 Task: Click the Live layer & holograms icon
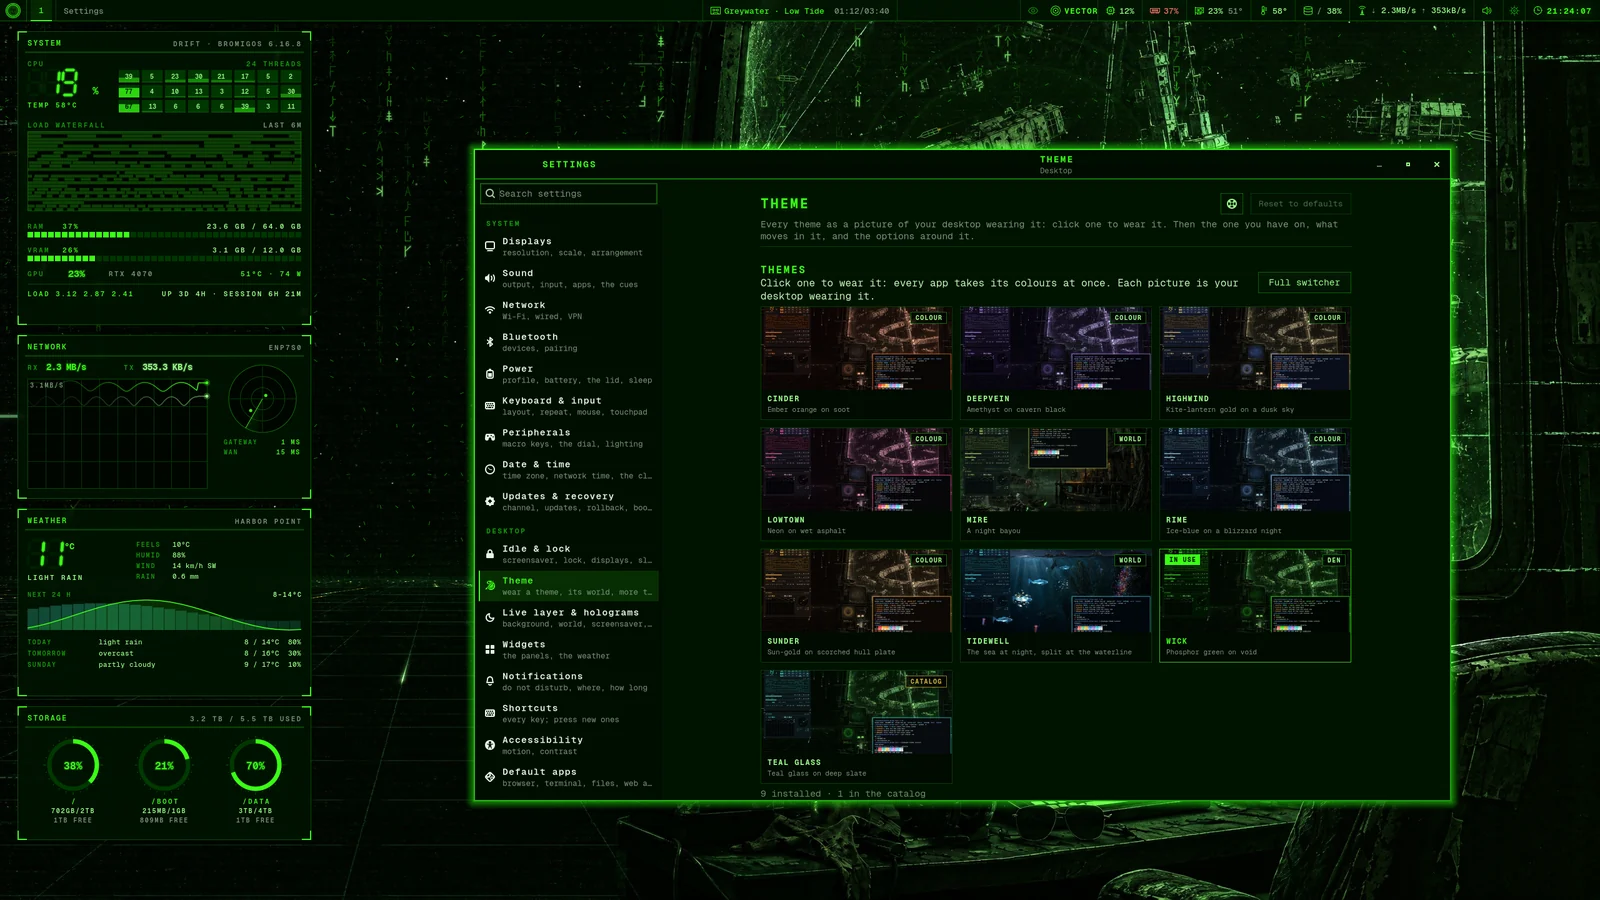[x=490, y=618]
